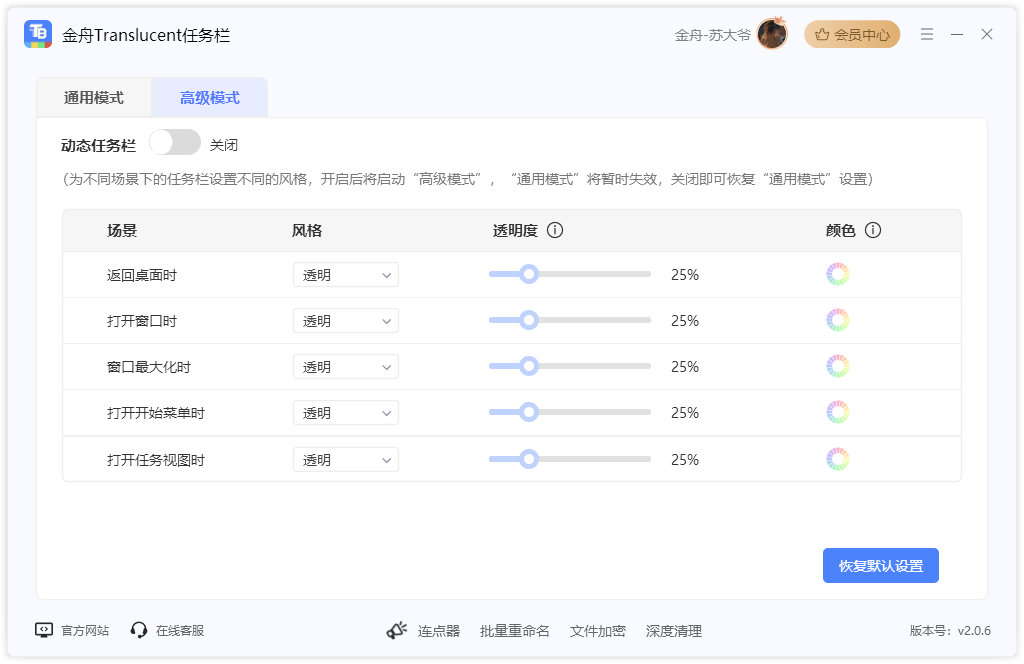Click the 风格 column header
The height and width of the screenshot is (664, 1024).
pyautogui.click(x=307, y=230)
